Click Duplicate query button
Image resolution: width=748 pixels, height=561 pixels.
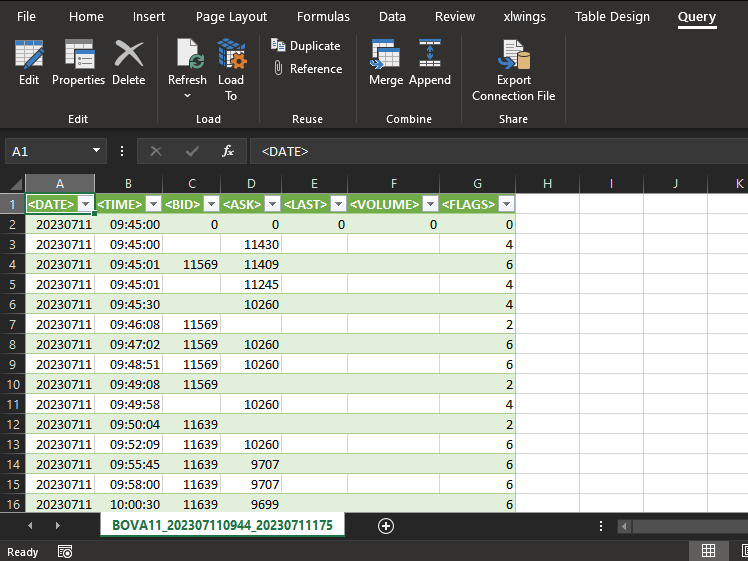pyautogui.click(x=306, y=46)
